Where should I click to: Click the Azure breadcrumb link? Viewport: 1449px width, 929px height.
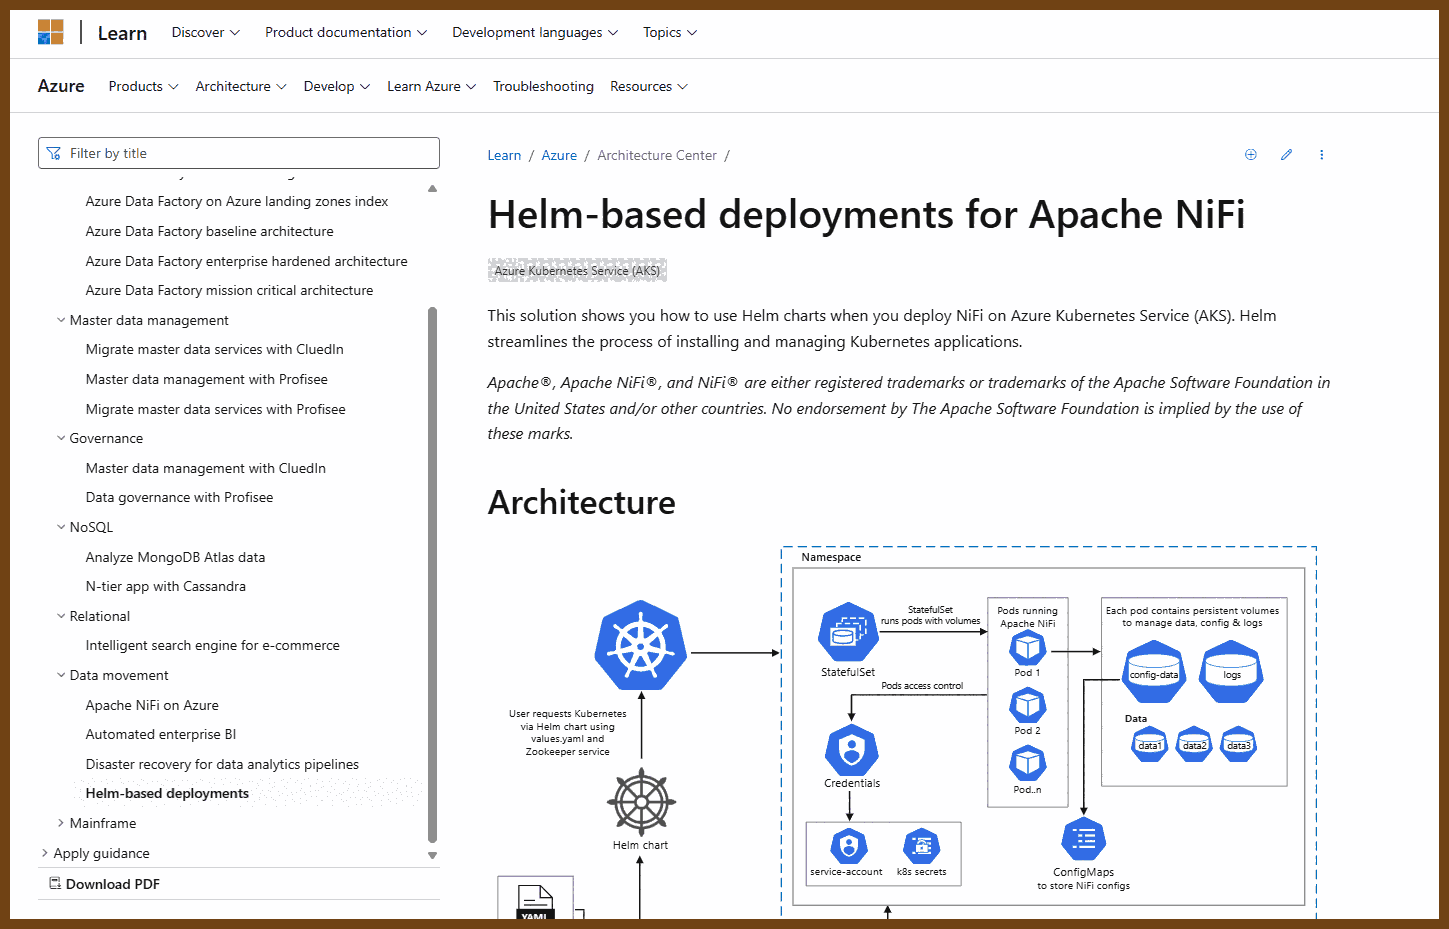pyautogui.click(x=559, y=155)
